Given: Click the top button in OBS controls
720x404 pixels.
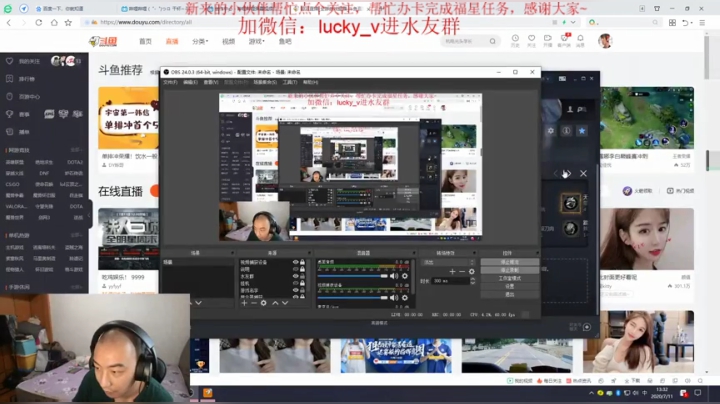Looking at the screenshot, I should tap(509, 262).
